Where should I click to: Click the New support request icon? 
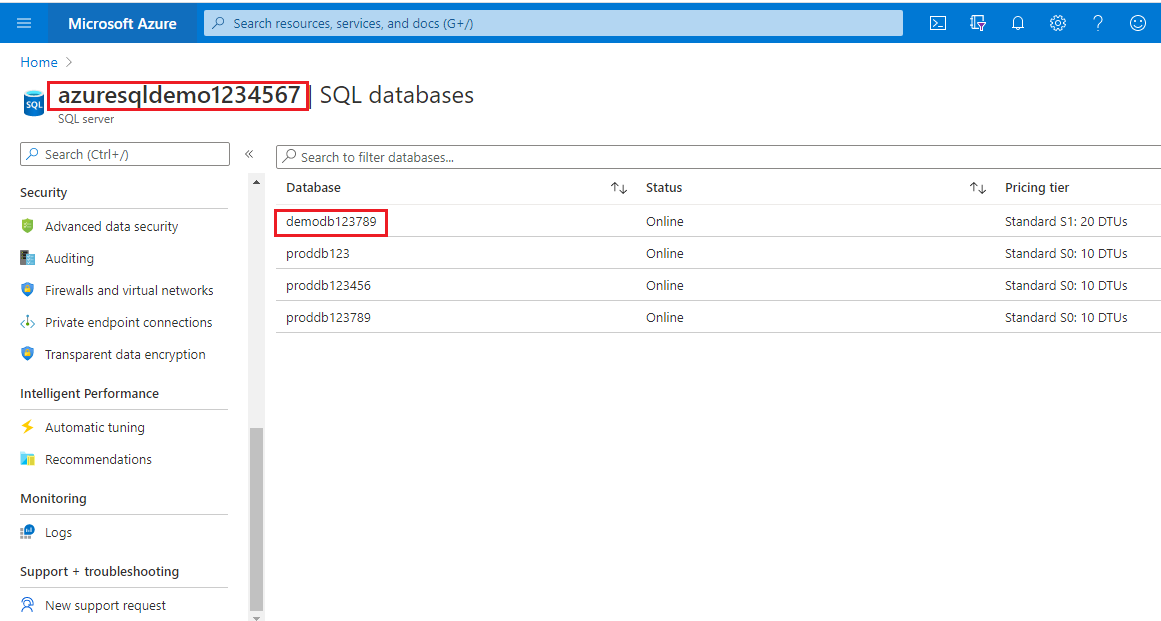[x=27, y=605]
